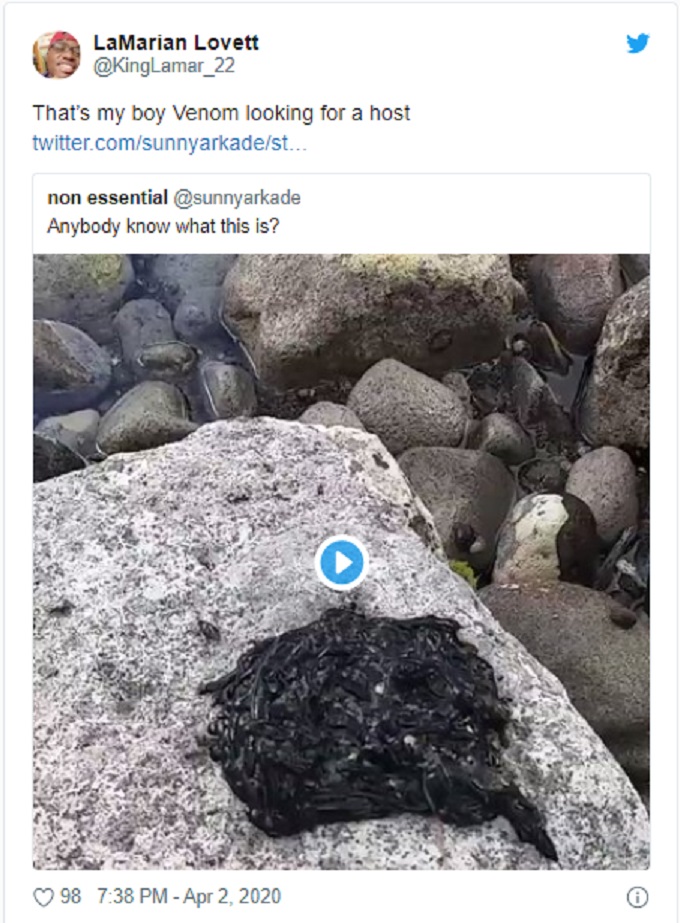Click the tweet text about Venom
The image size is (680, 923).
(221, 113)
